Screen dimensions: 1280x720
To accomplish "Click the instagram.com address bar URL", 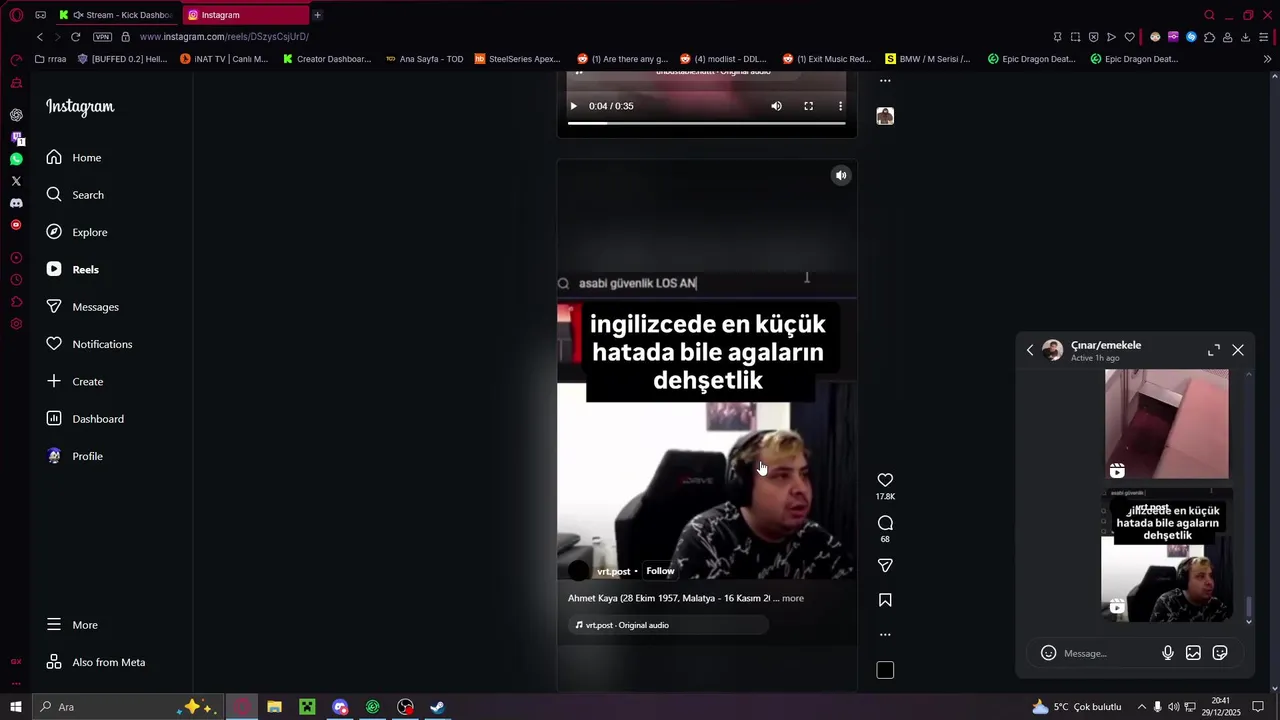I will tap(224, 37).
